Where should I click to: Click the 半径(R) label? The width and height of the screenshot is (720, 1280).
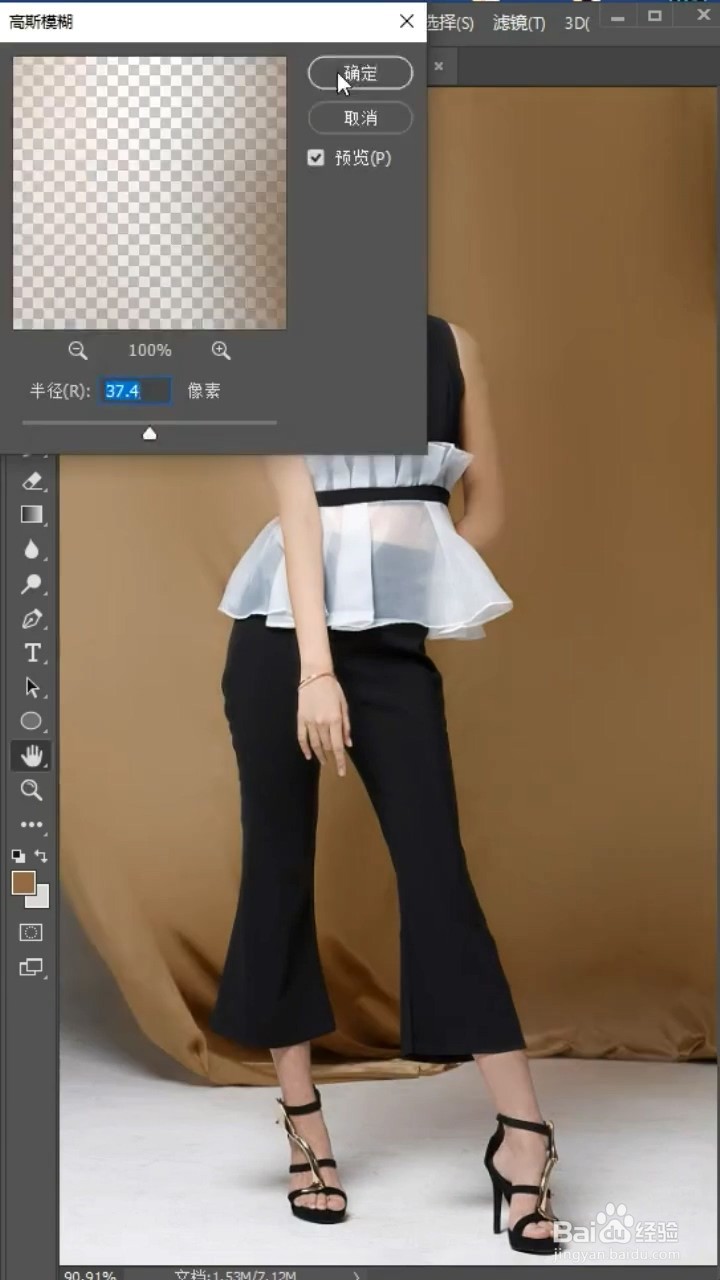tap(60, 391)
